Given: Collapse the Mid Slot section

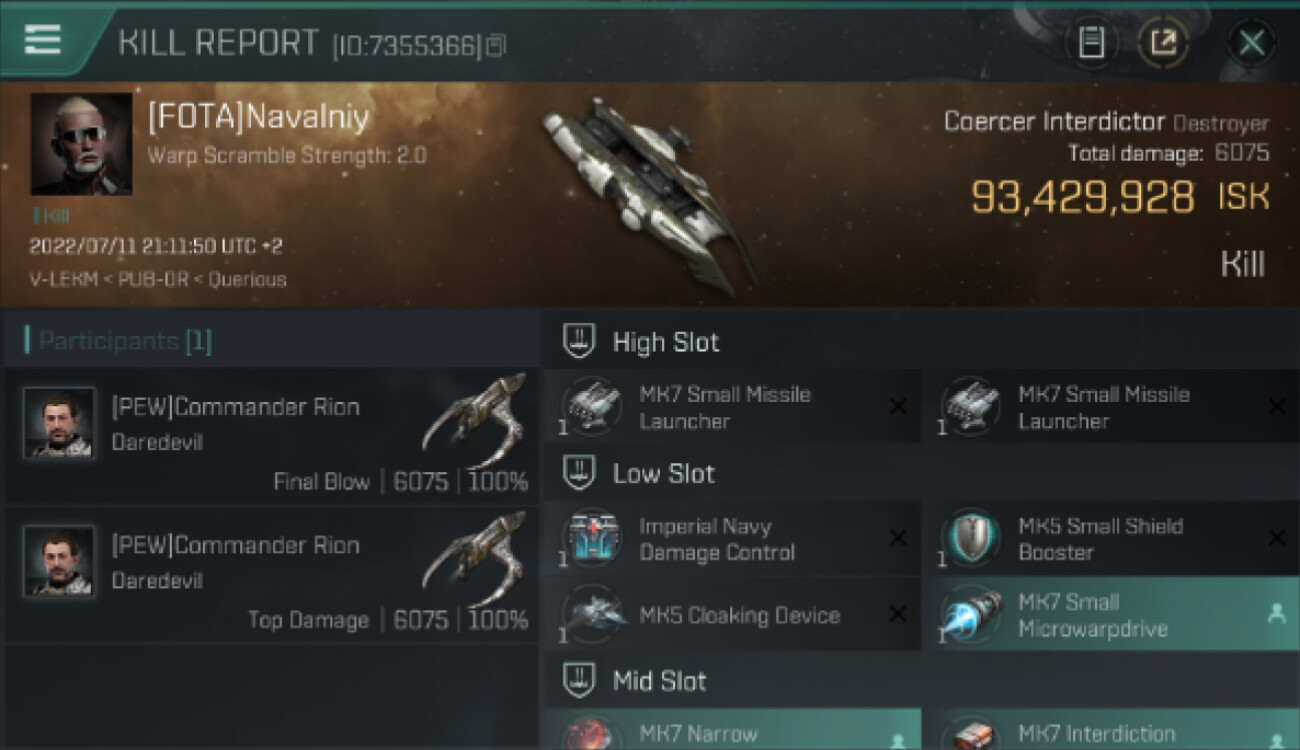Looking at the screenshot, I should pyautogui.click(x=578, y=681).
